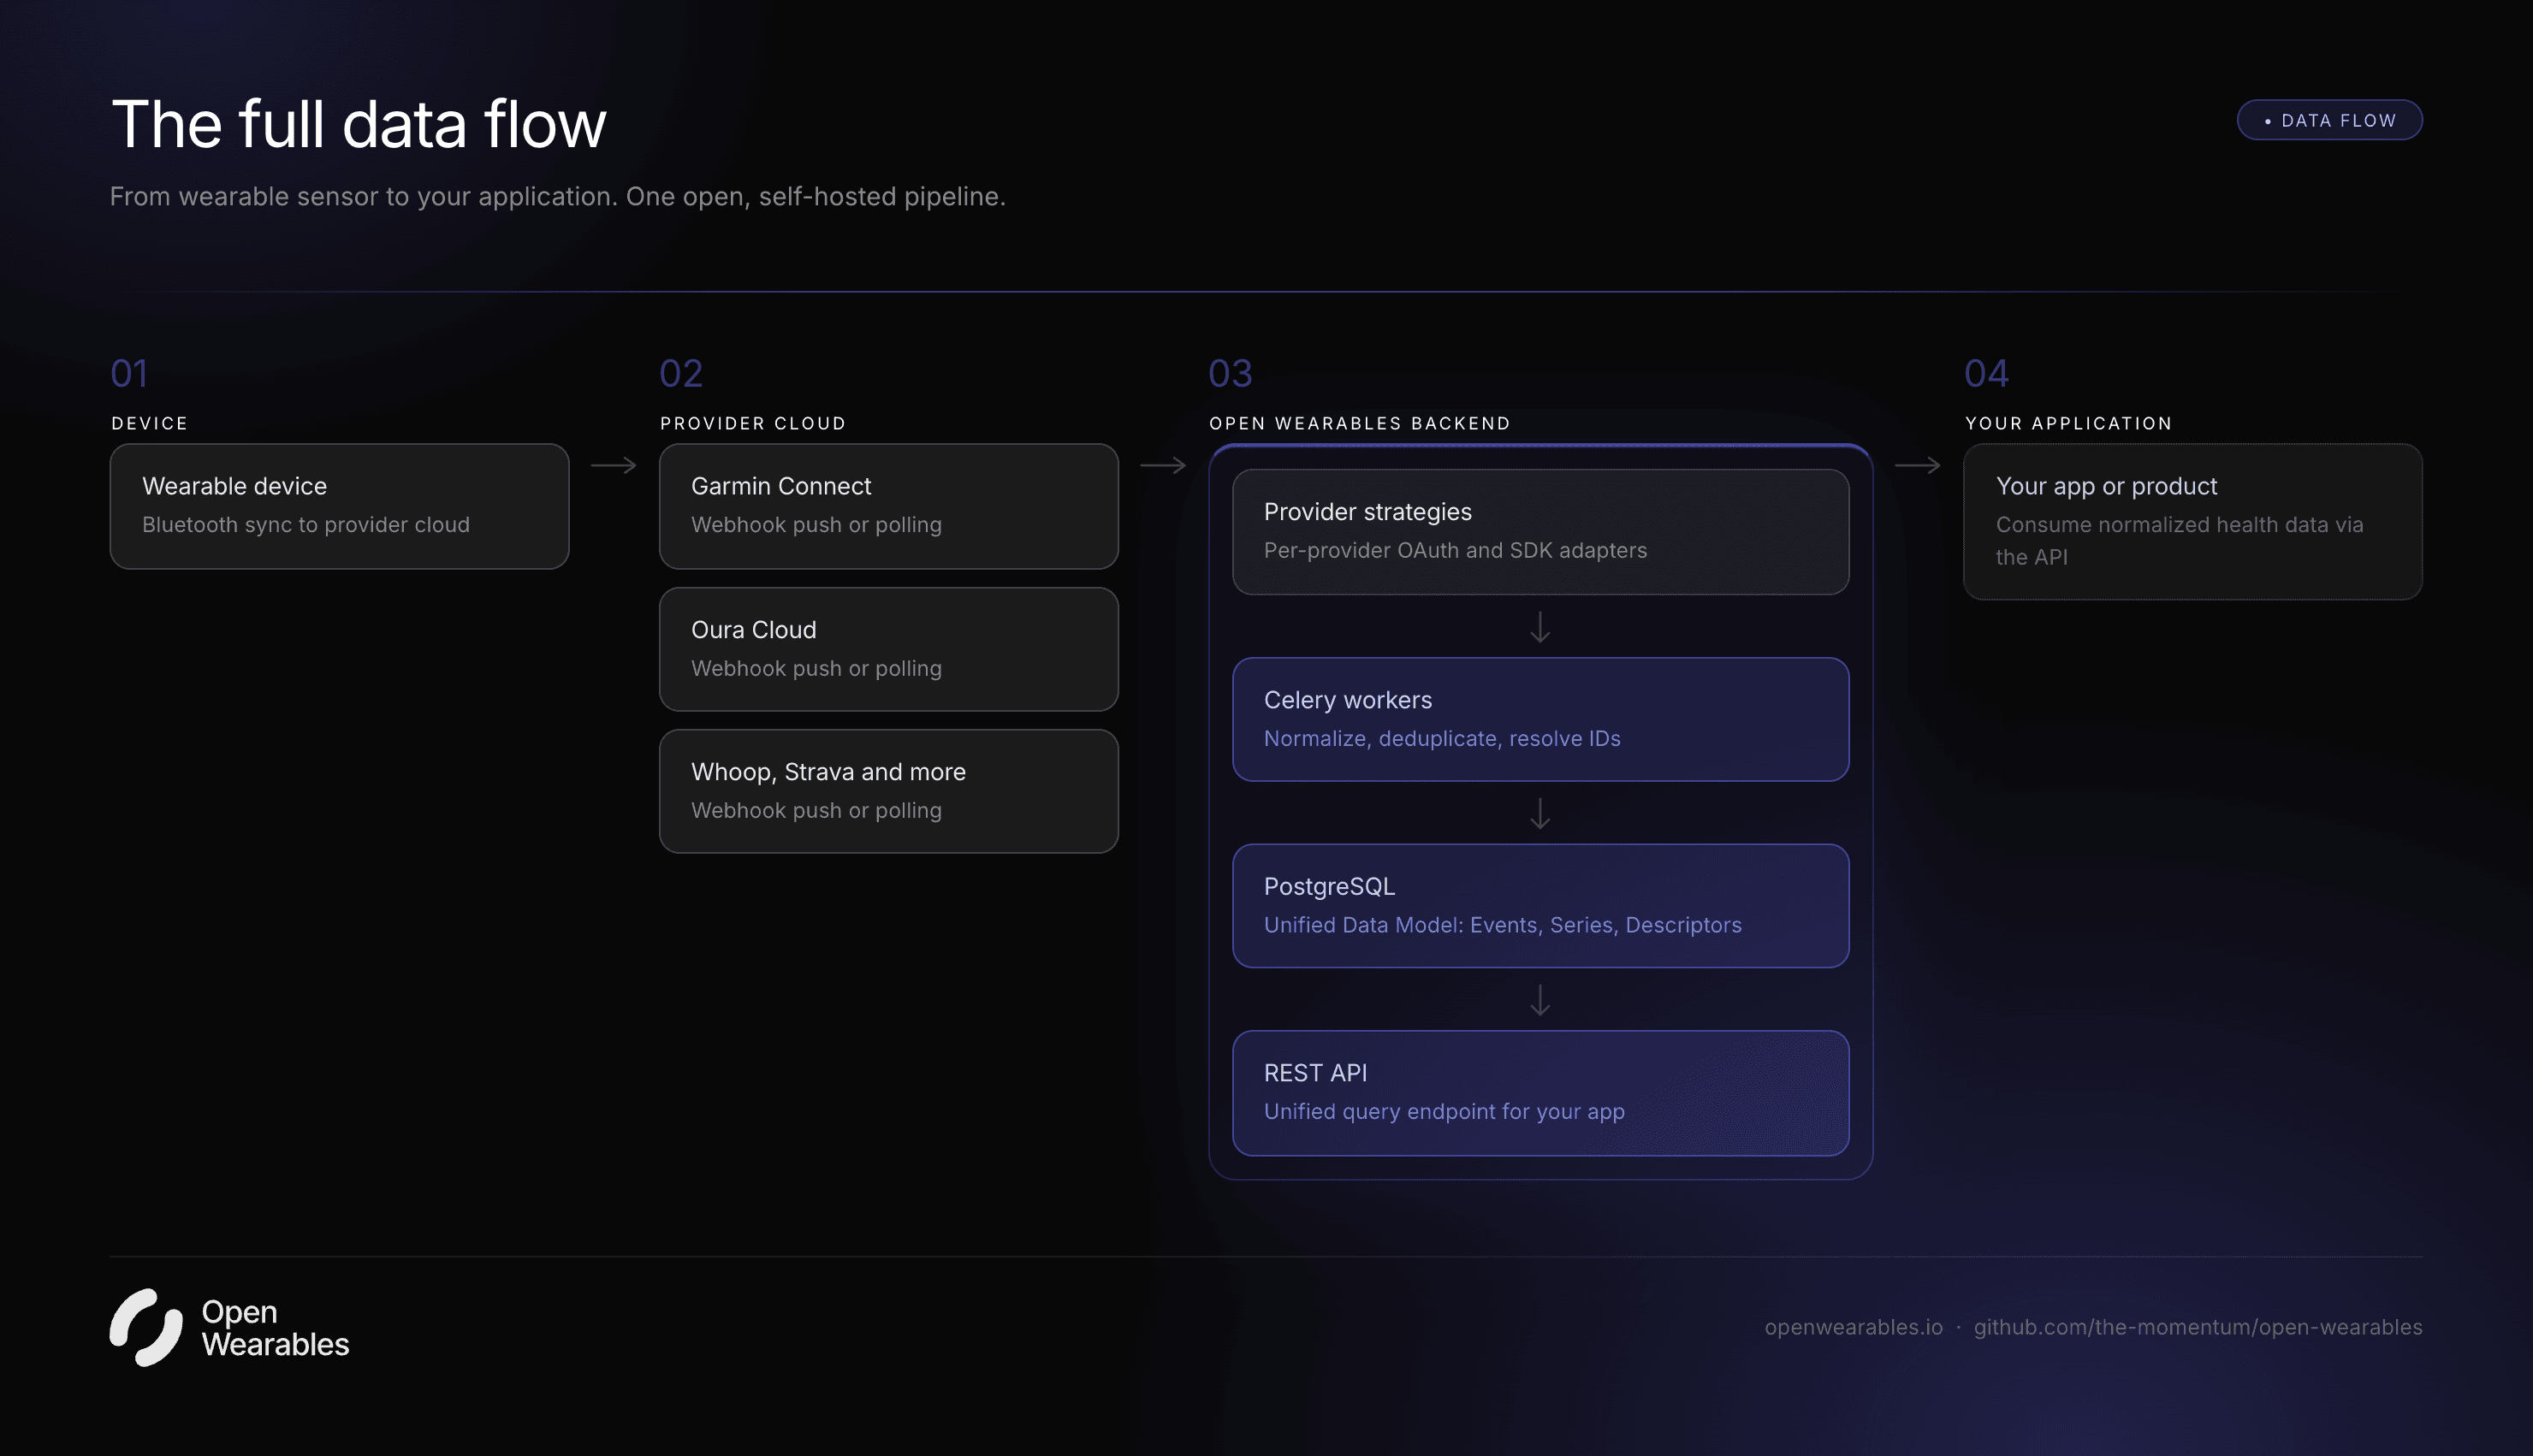Click the step number 01

130,373
